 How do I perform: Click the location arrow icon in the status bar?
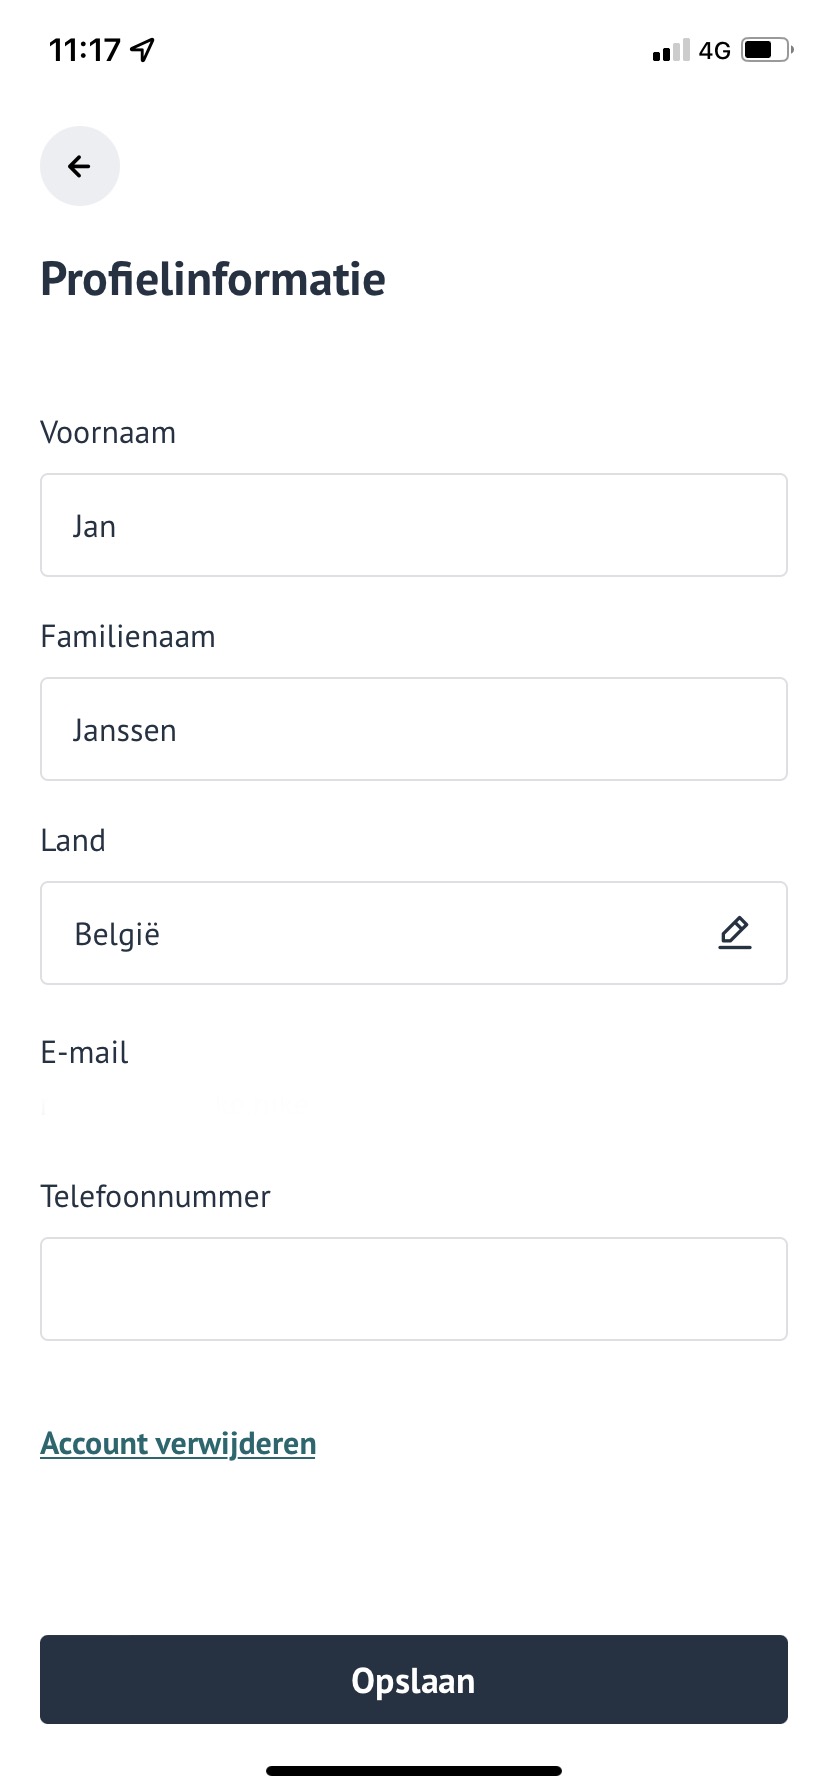coord(143,47)
